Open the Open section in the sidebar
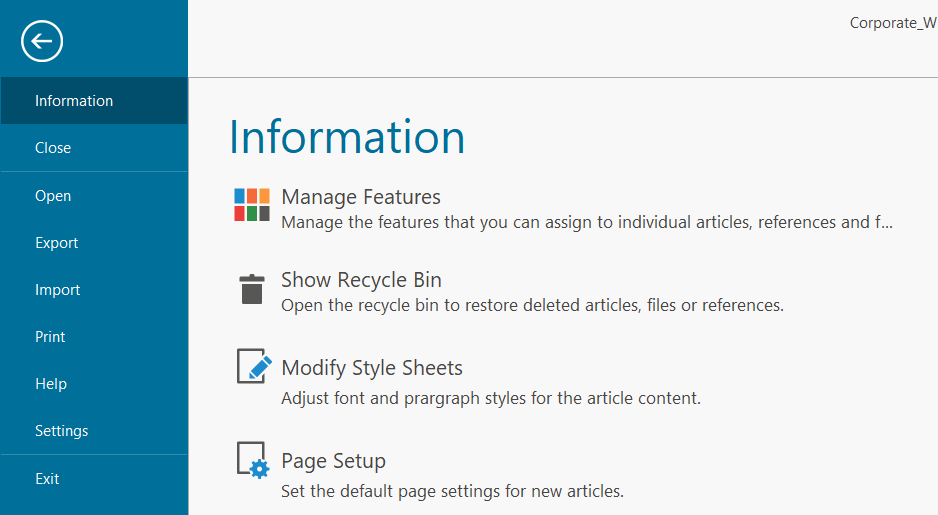 click(x=53, y=196)
